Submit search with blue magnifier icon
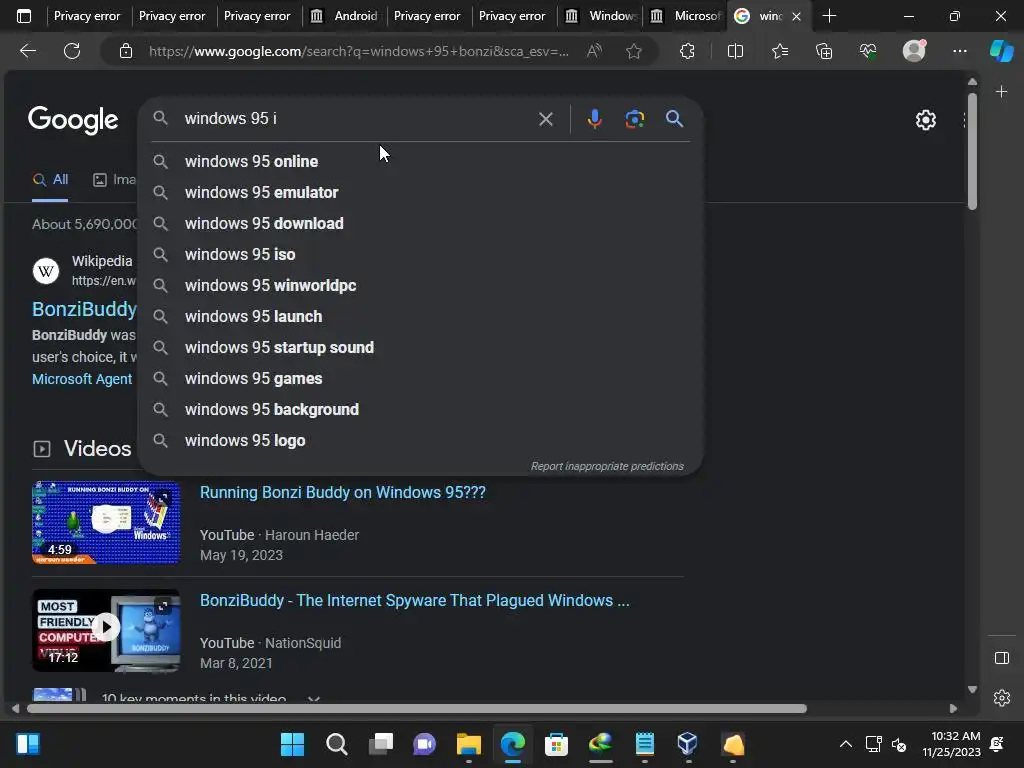This screenshot has height=768, width=1024. (674, 119)
